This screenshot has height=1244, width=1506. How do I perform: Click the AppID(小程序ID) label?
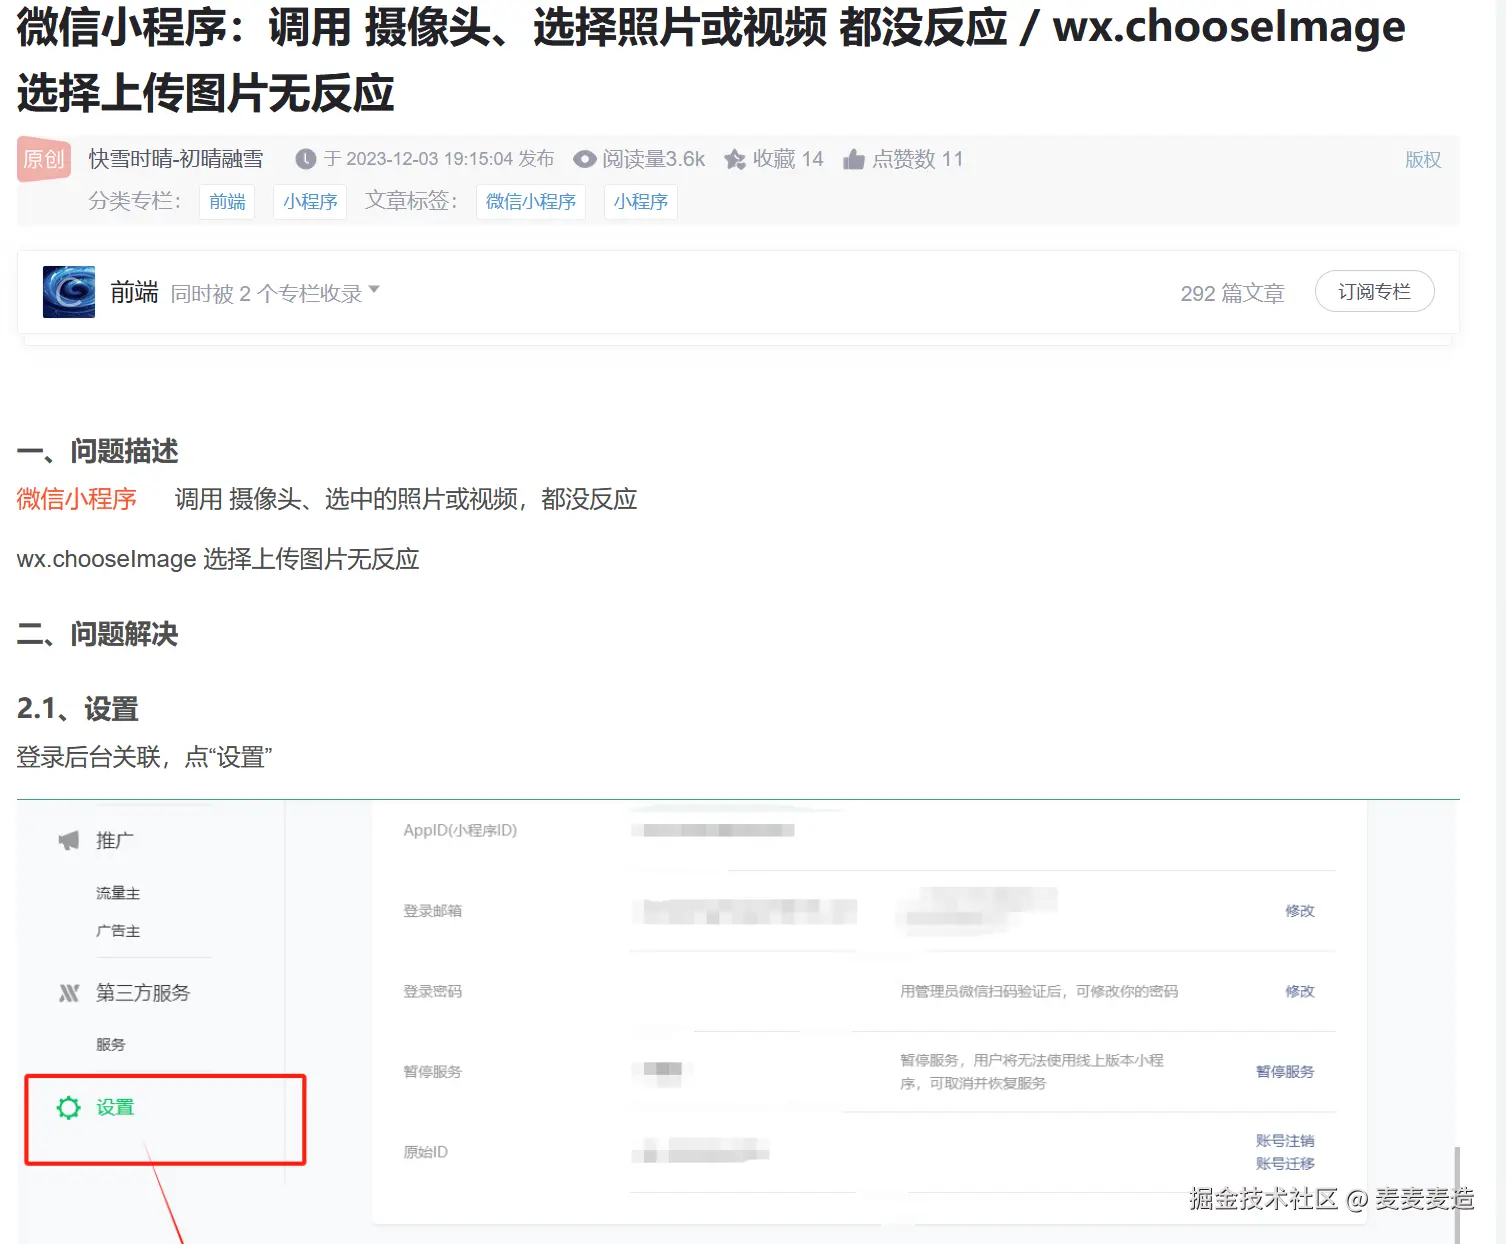point(460,830)
